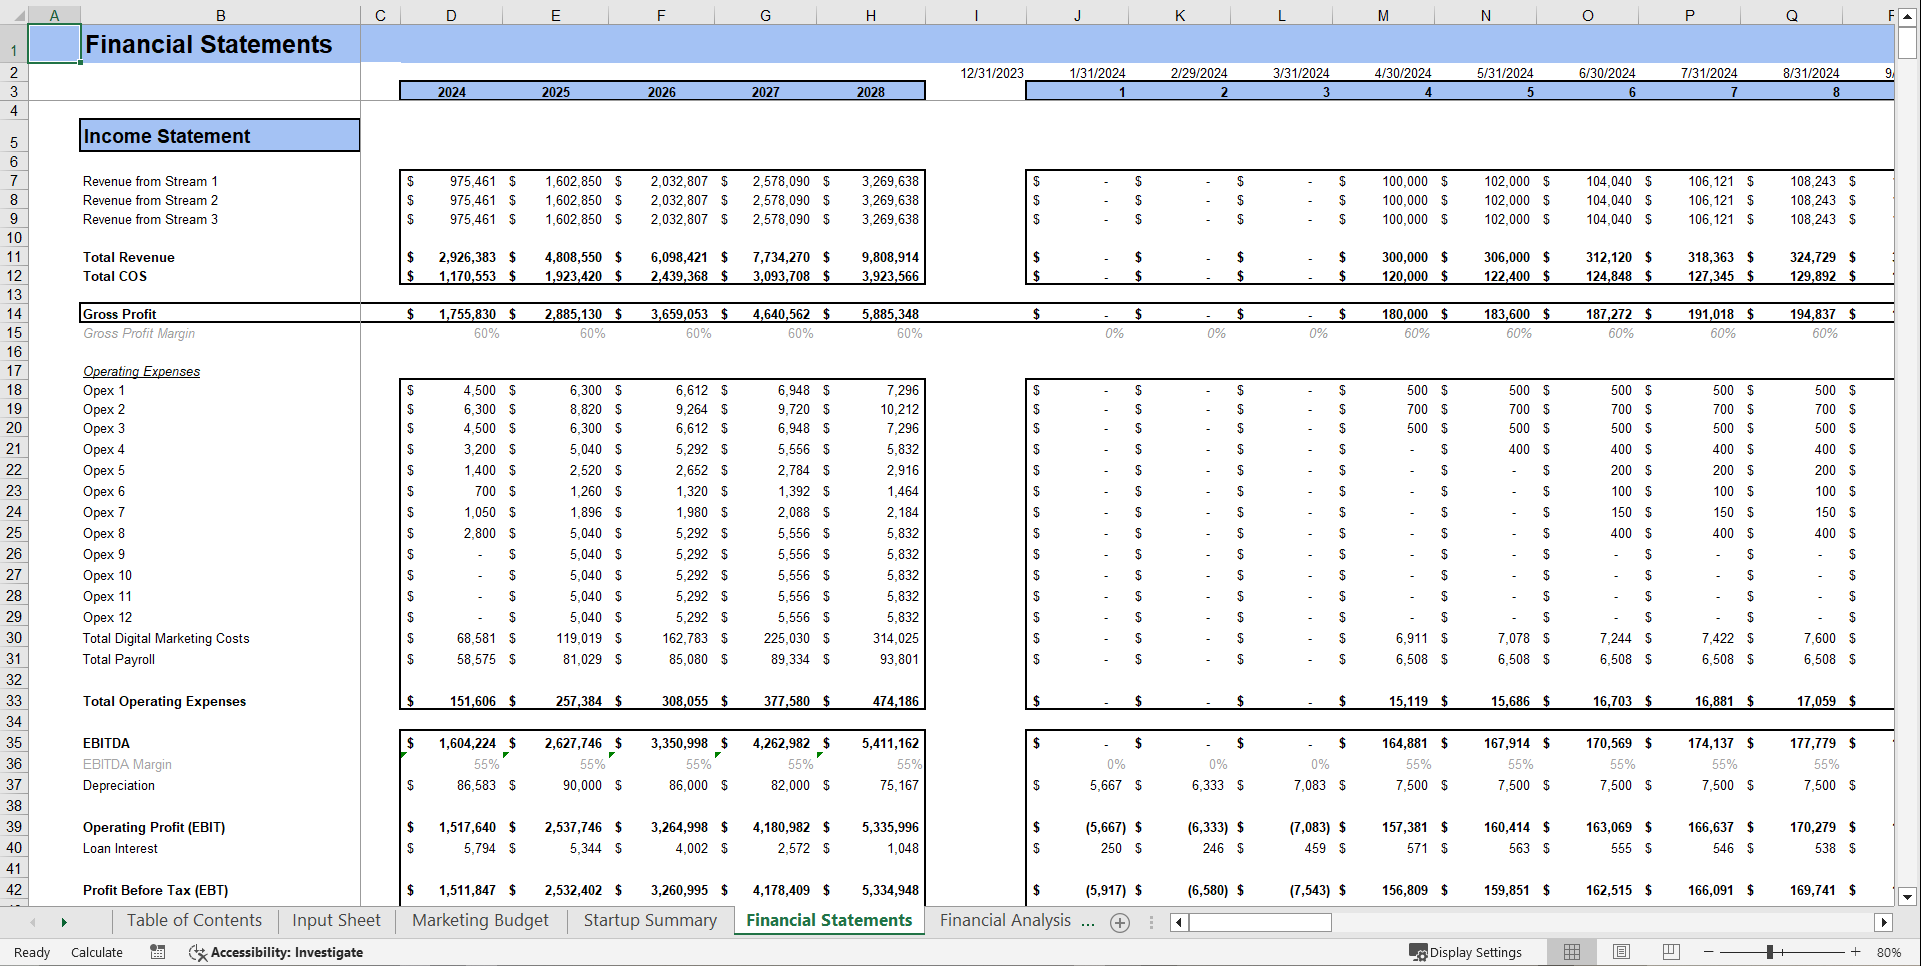This screenshot has width=1921, height=966.
Task: Click the right sheet navigation arrow
Action: tap(64, 922)
